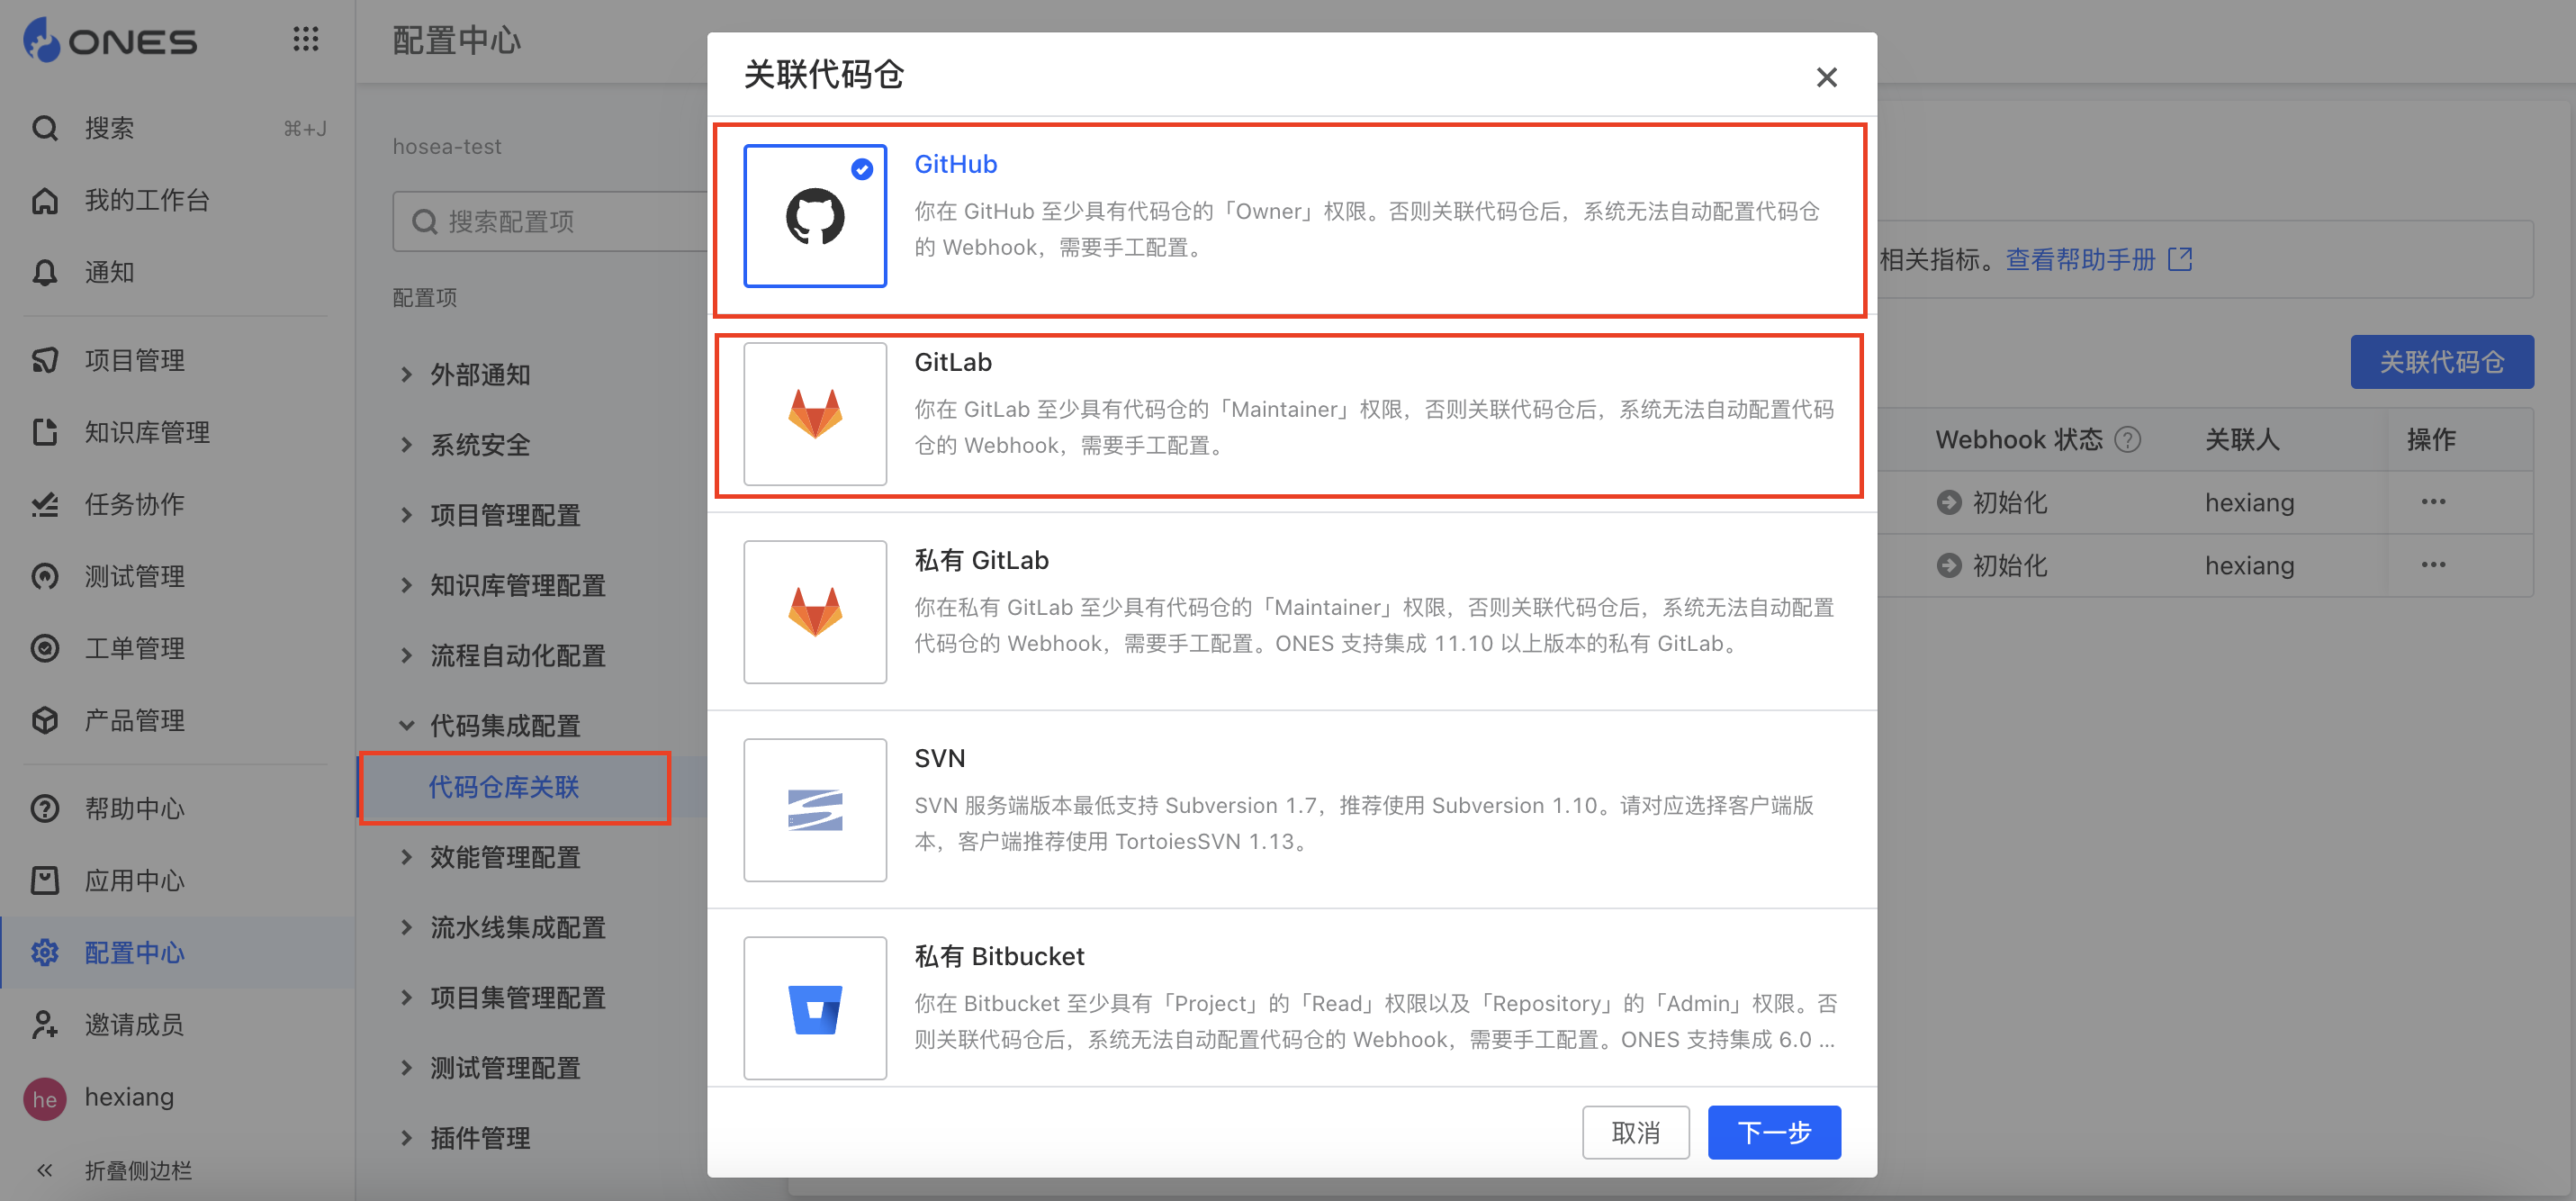Select the 私有 GitLab logo tile

(815, 612)
